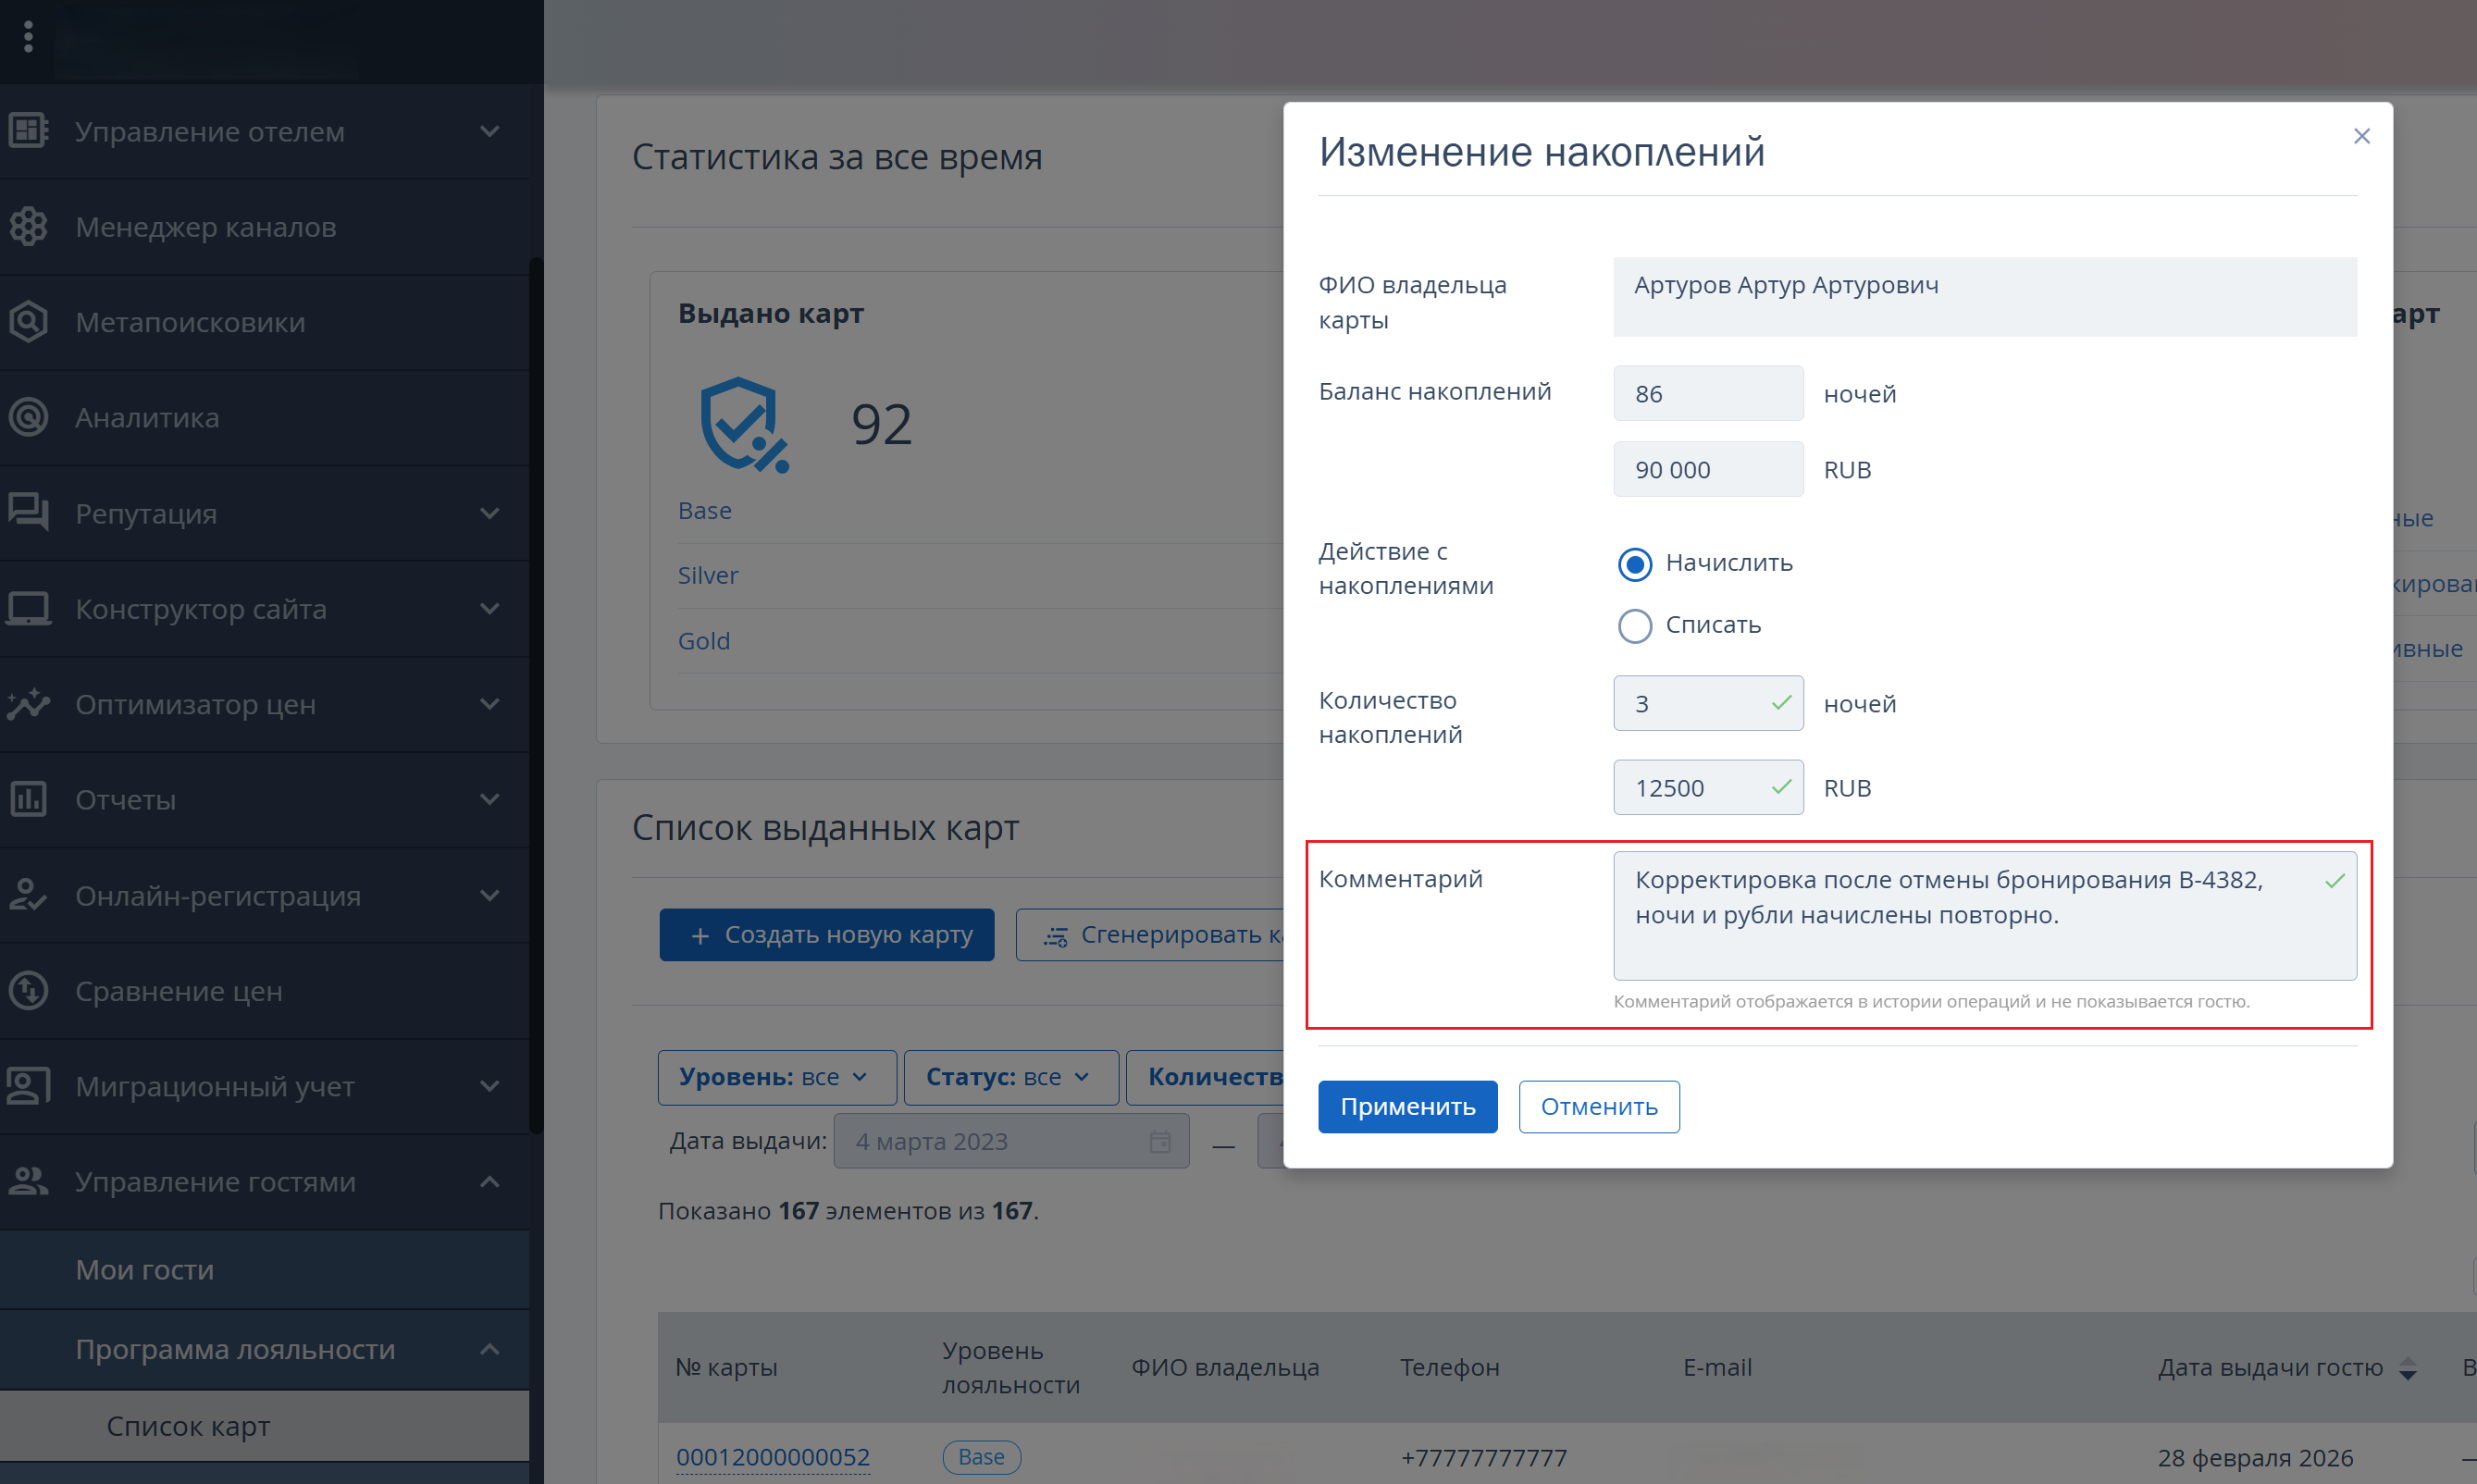Click the channel manager icon in the sidebar
Image resolution: width=2477 pixels, height=1484 pixels.
(28, 227)
